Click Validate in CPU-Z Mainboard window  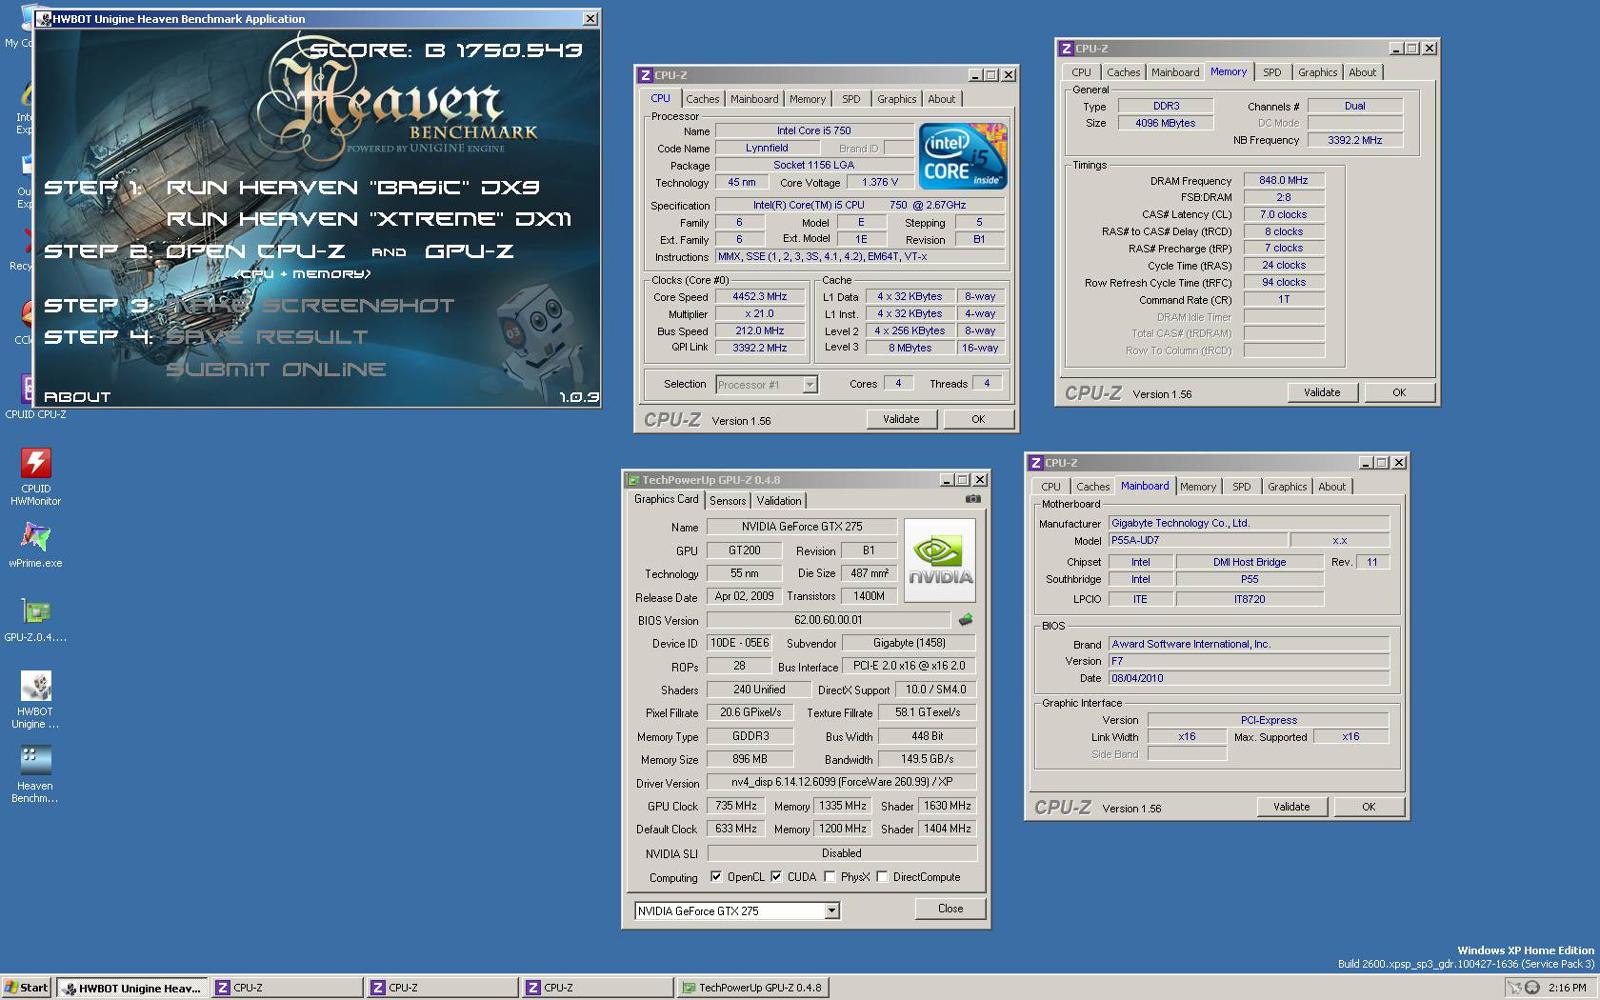[1291, 806]
